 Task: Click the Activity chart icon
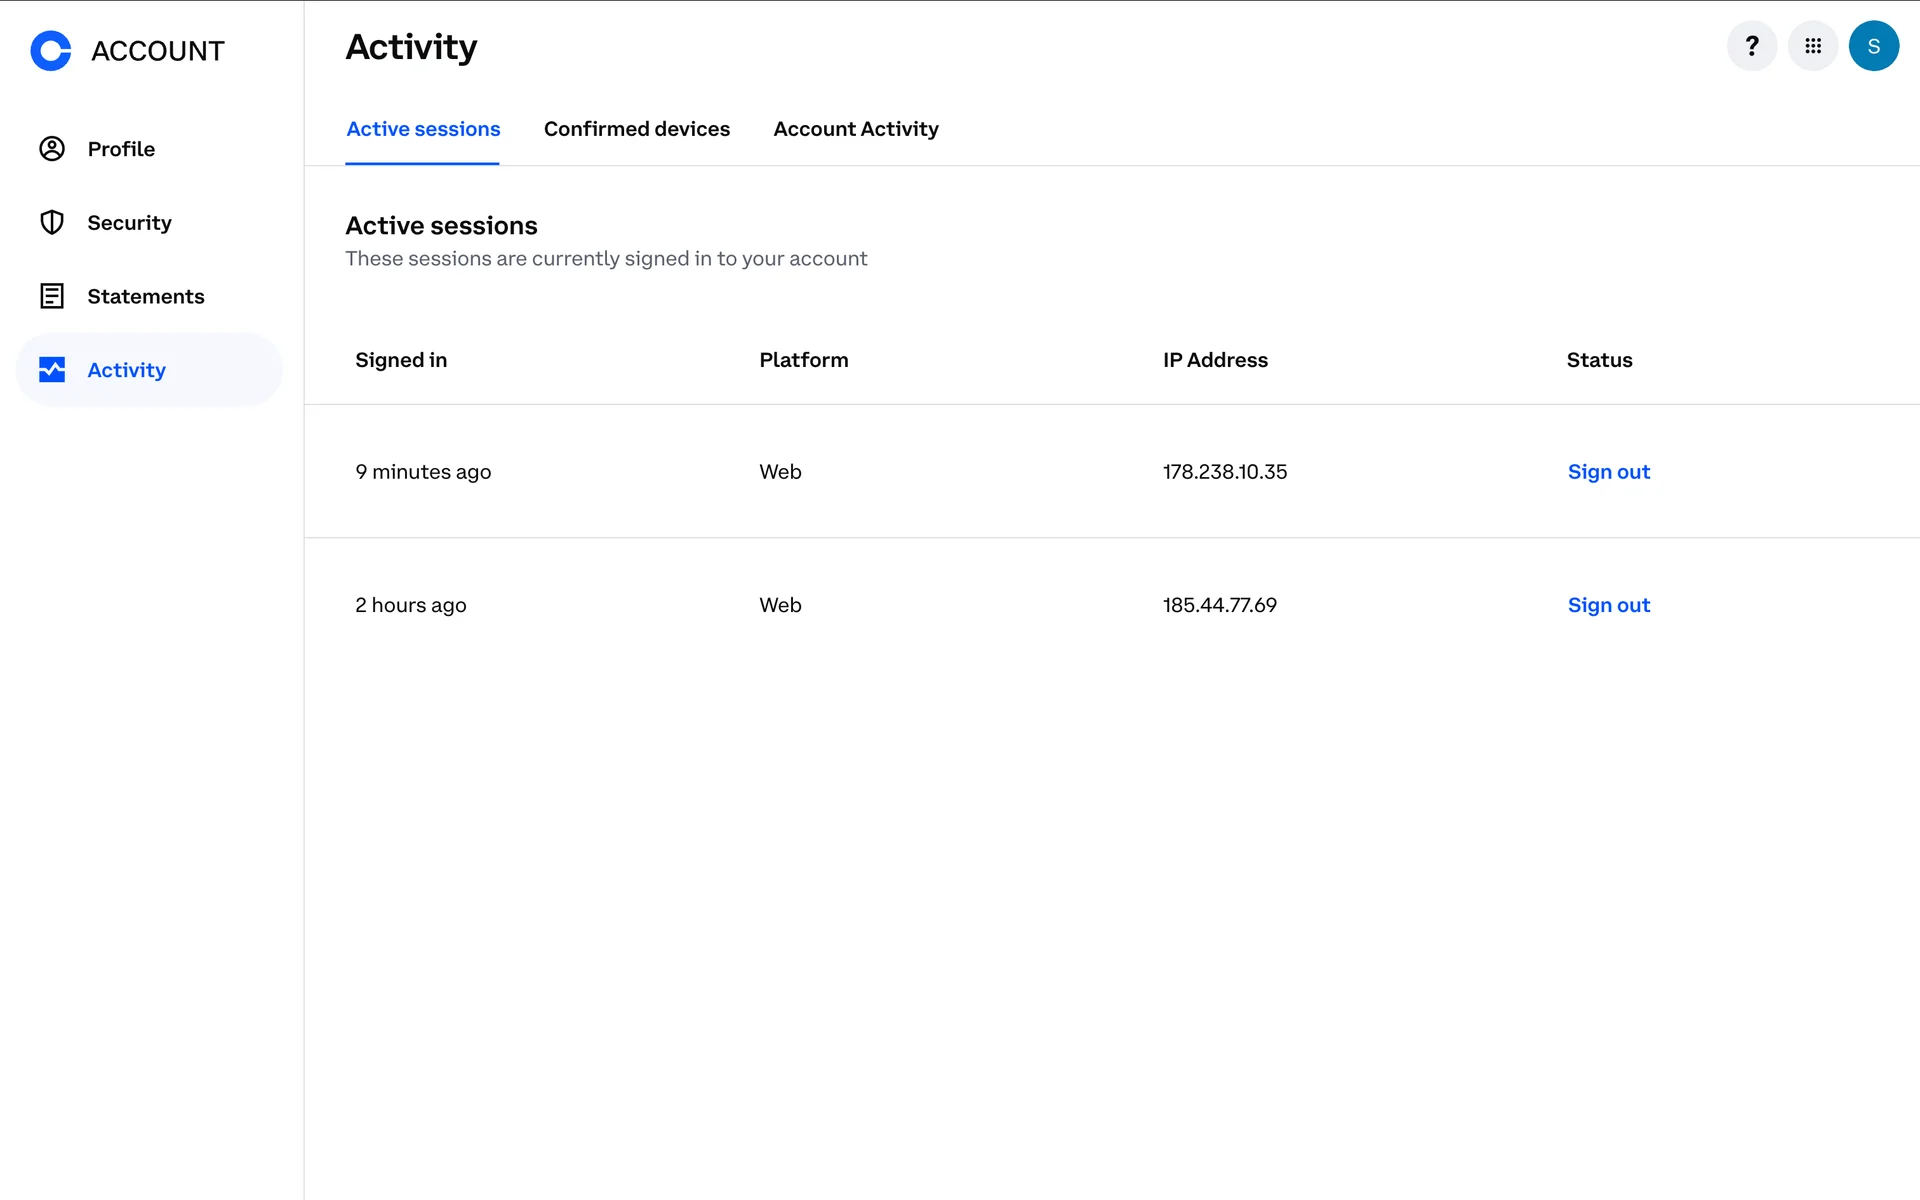(52, 370)
